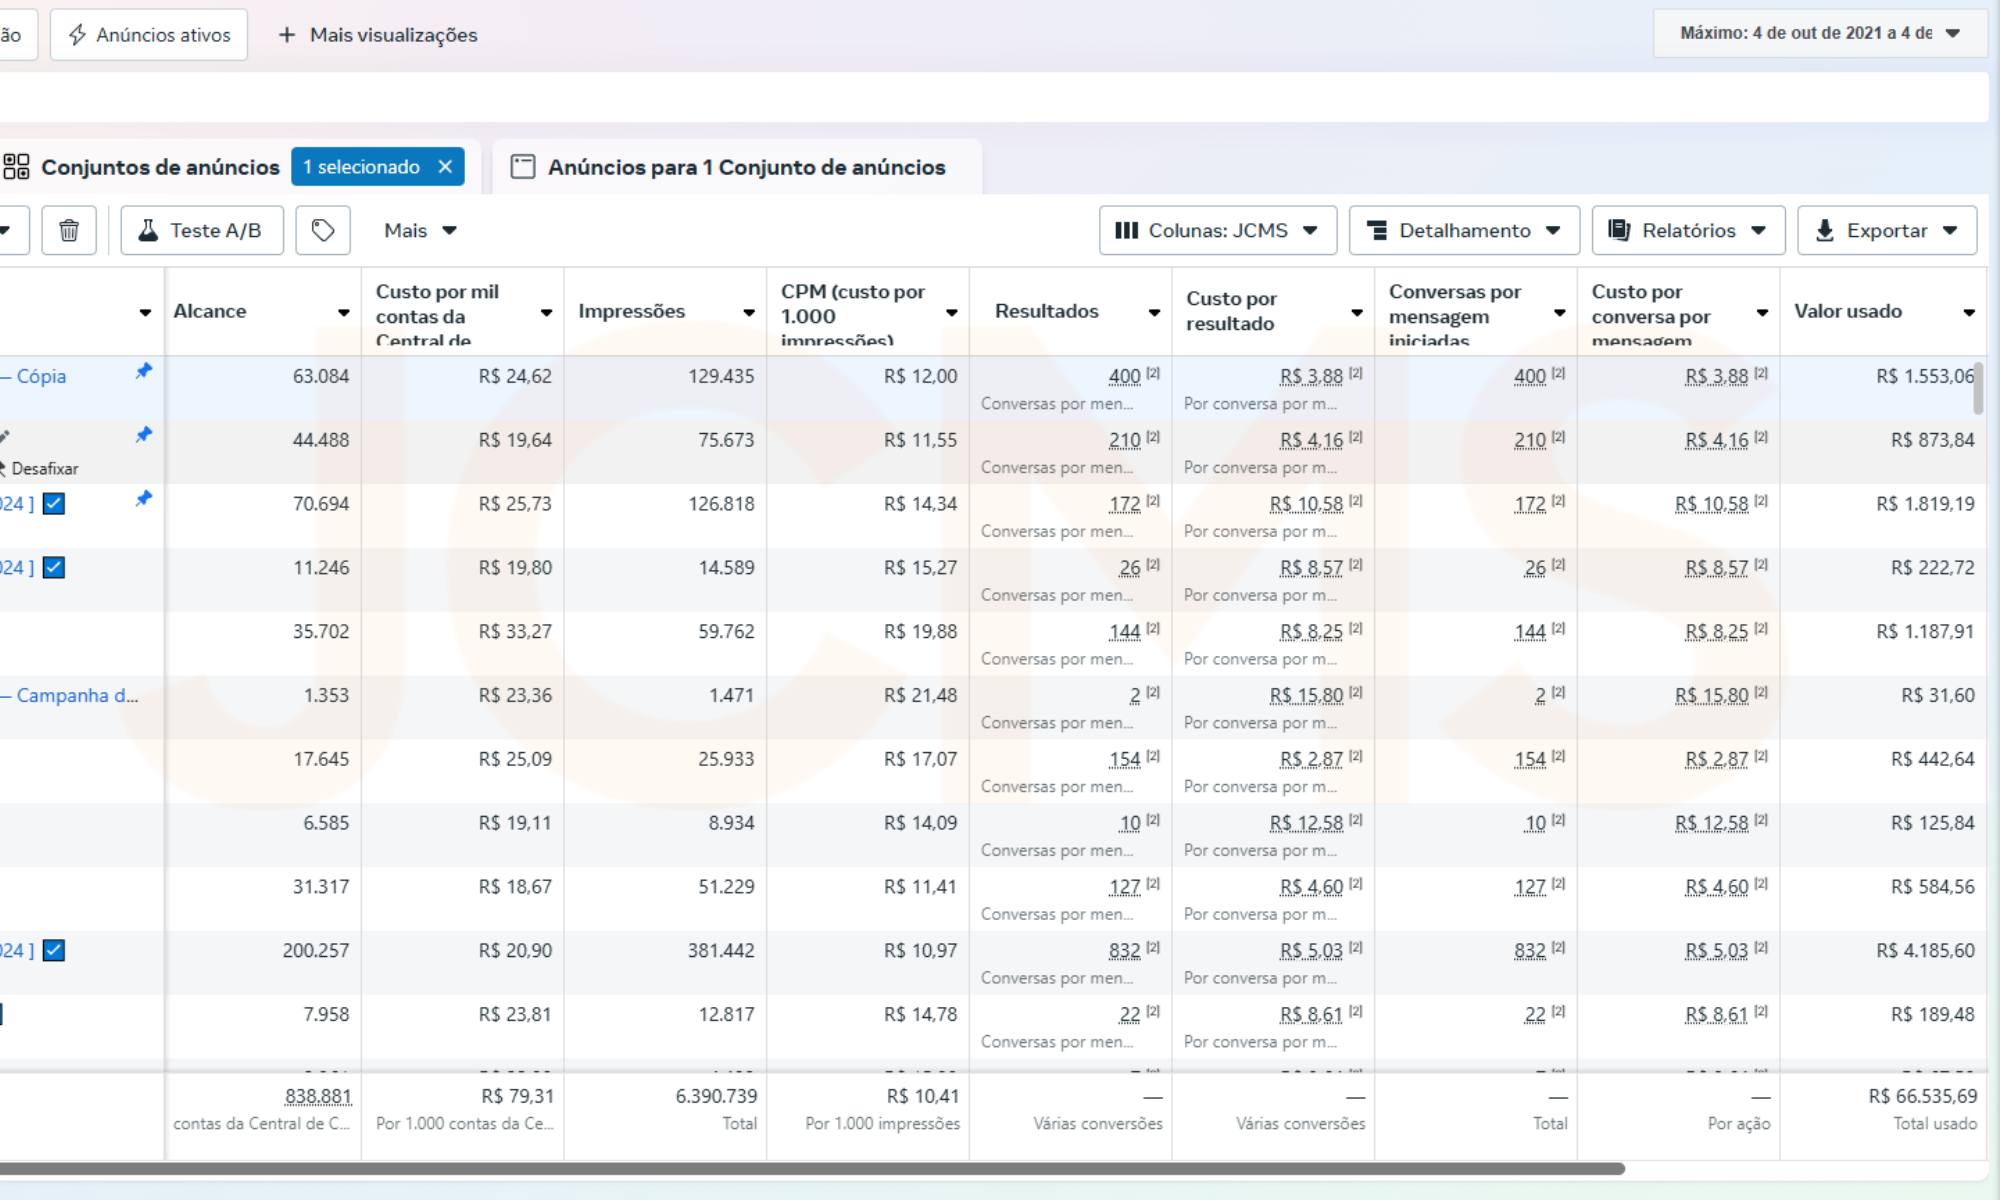Add view with Mais visualizações

[378, 35]
